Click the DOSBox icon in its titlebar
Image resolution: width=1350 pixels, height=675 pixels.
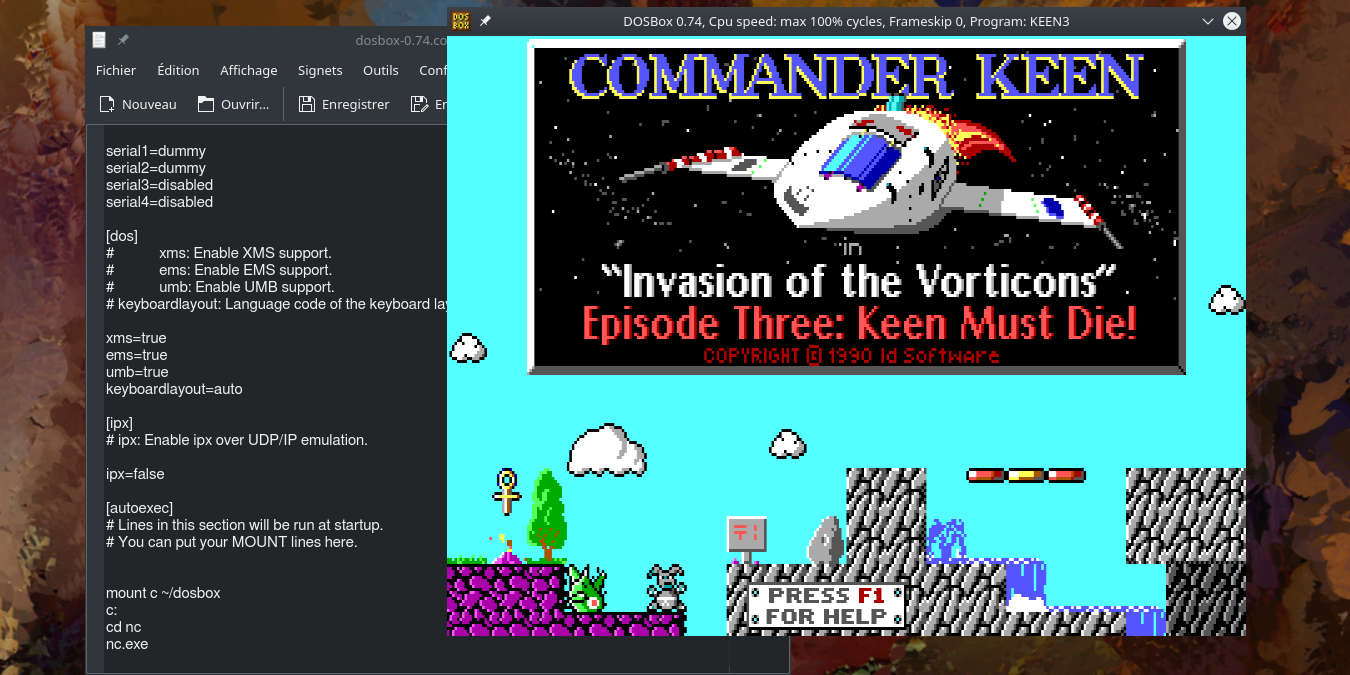(460, 20)
